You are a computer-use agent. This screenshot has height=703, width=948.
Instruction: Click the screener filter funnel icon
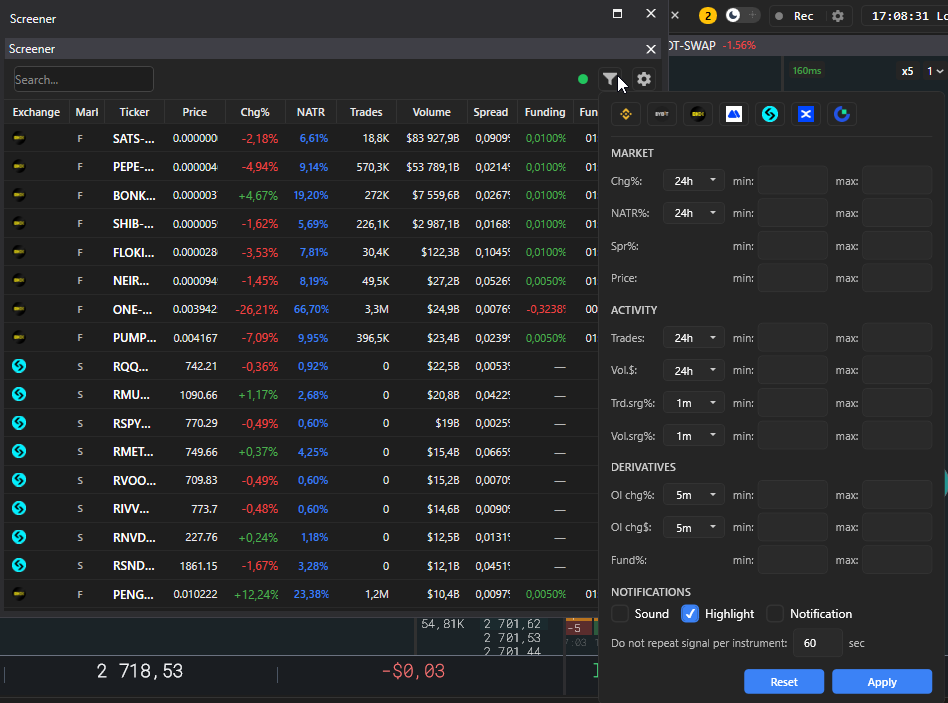coord(610,79)
